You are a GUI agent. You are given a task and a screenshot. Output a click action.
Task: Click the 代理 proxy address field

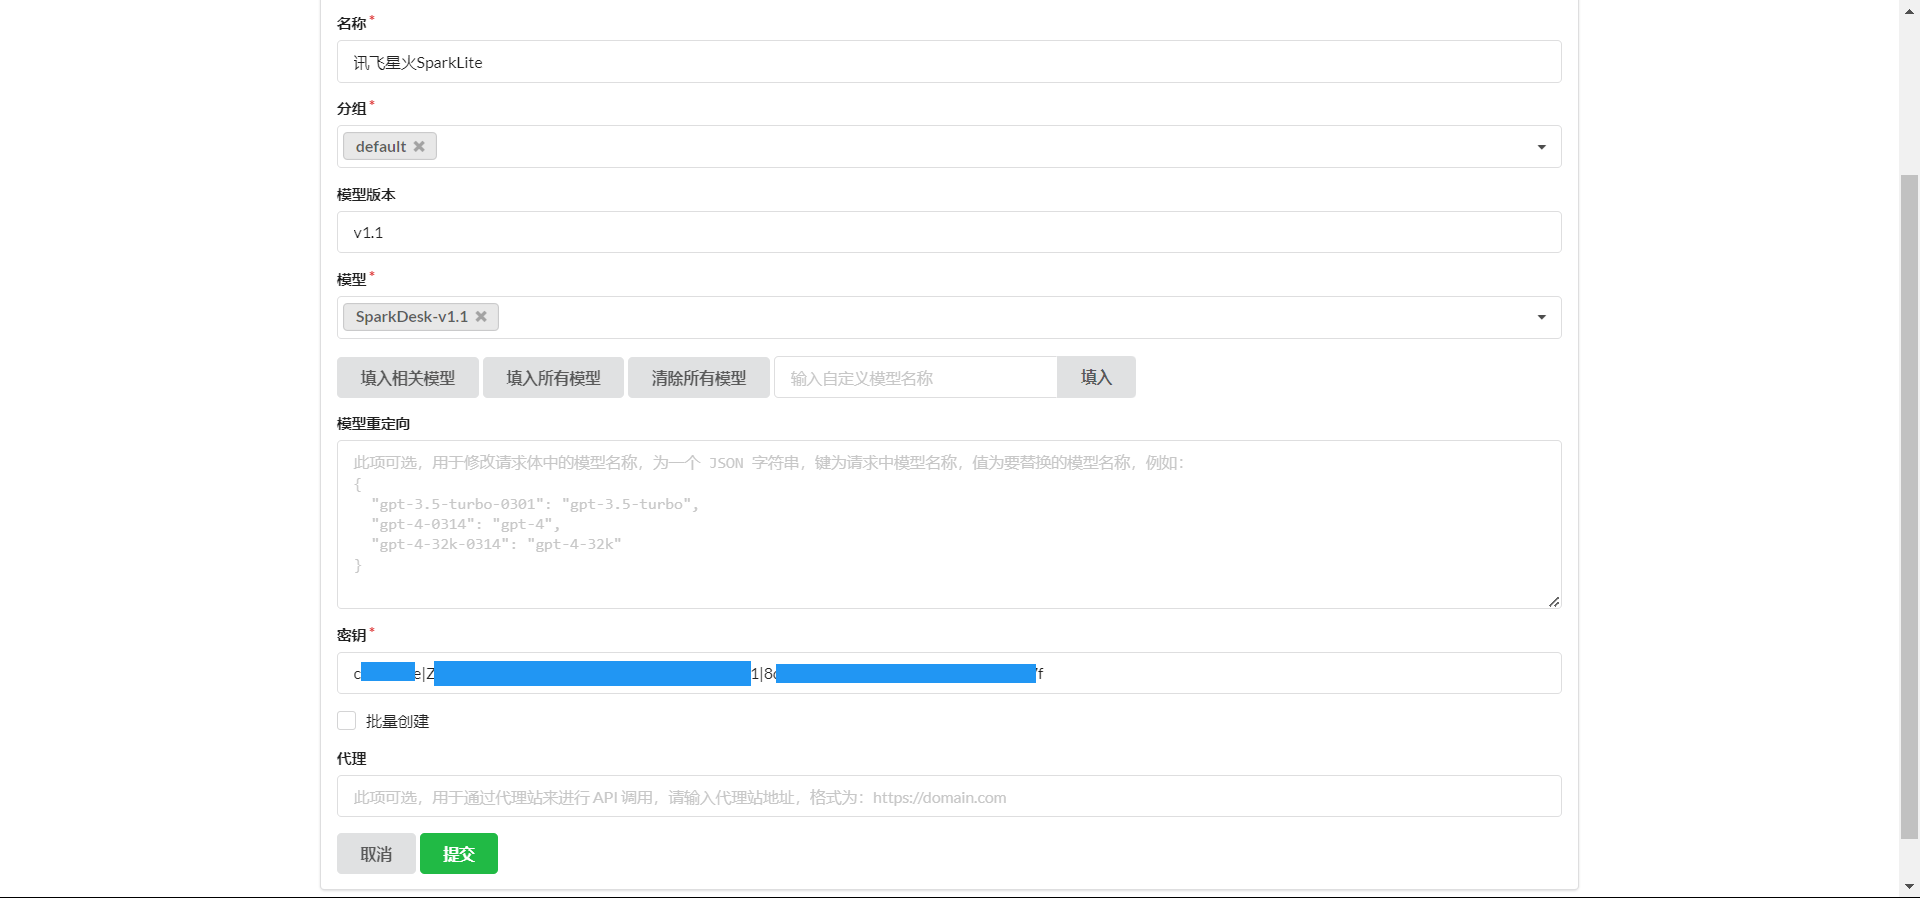point(948,797)
